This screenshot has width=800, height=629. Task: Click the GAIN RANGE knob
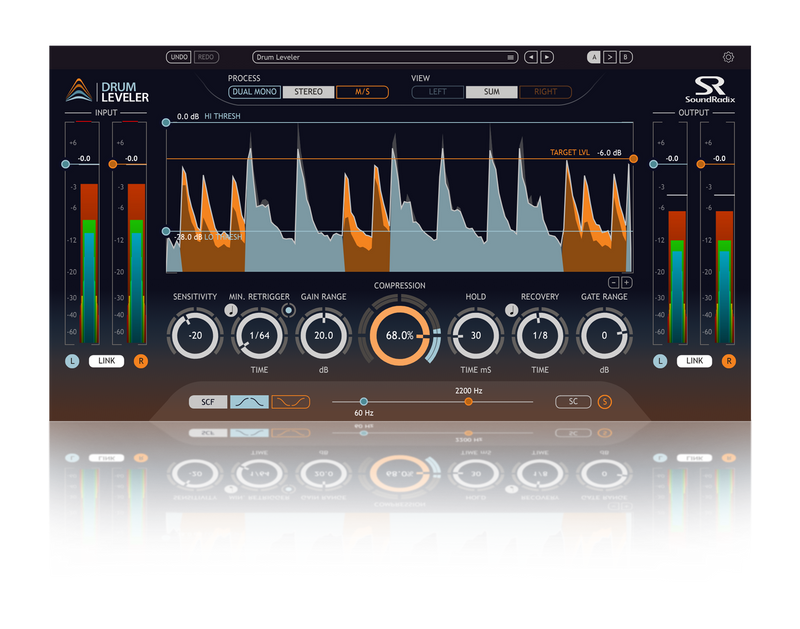pyautogui.click(x=323, y=335)
